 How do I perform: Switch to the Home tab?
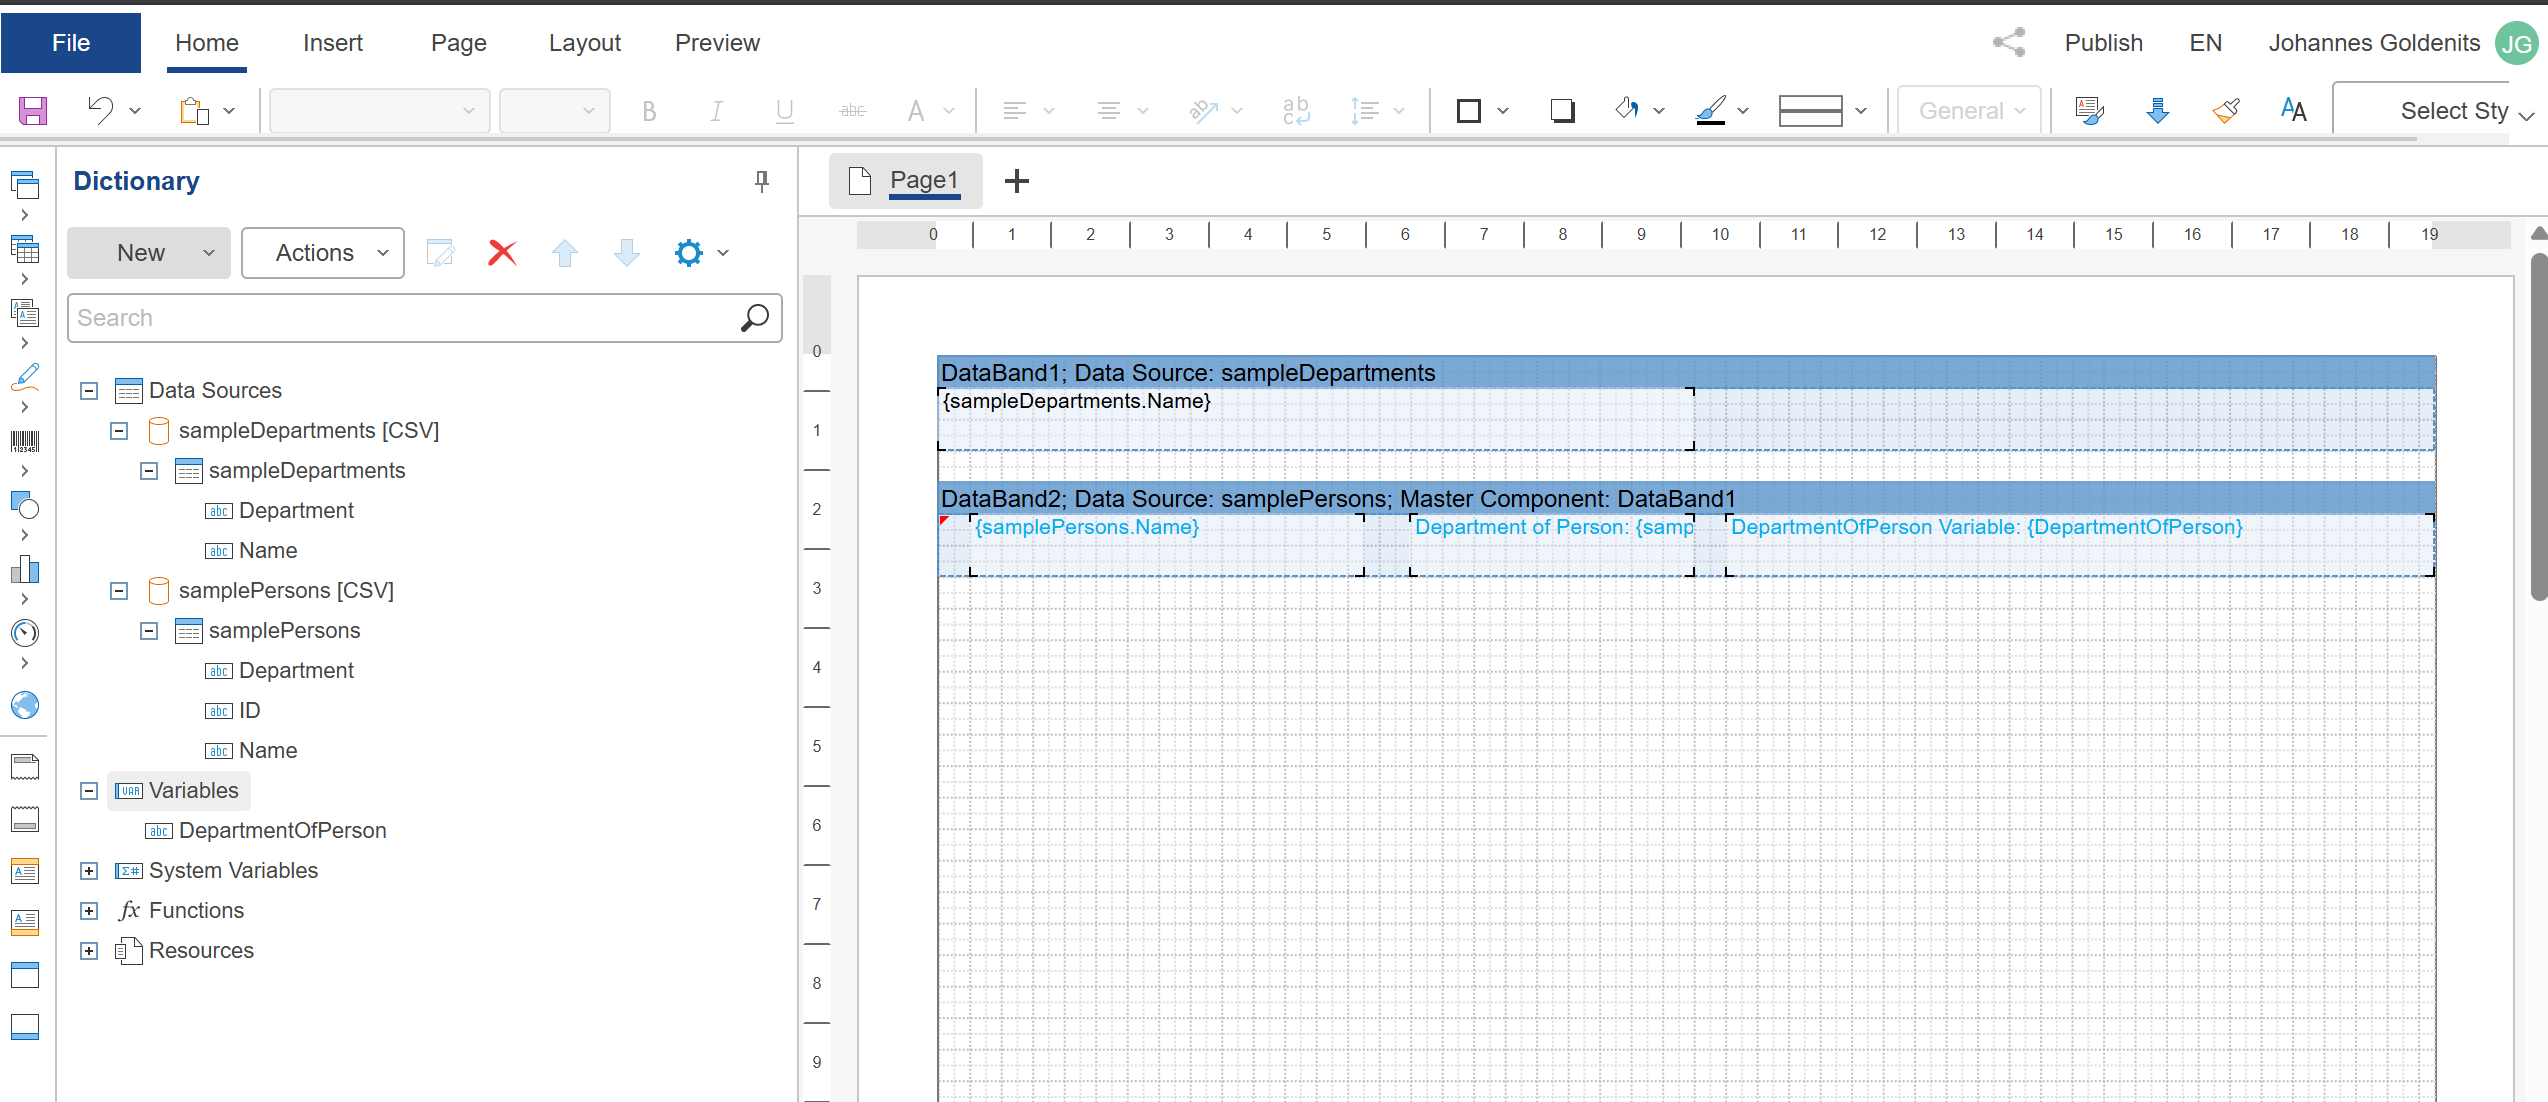coord(207,43)
